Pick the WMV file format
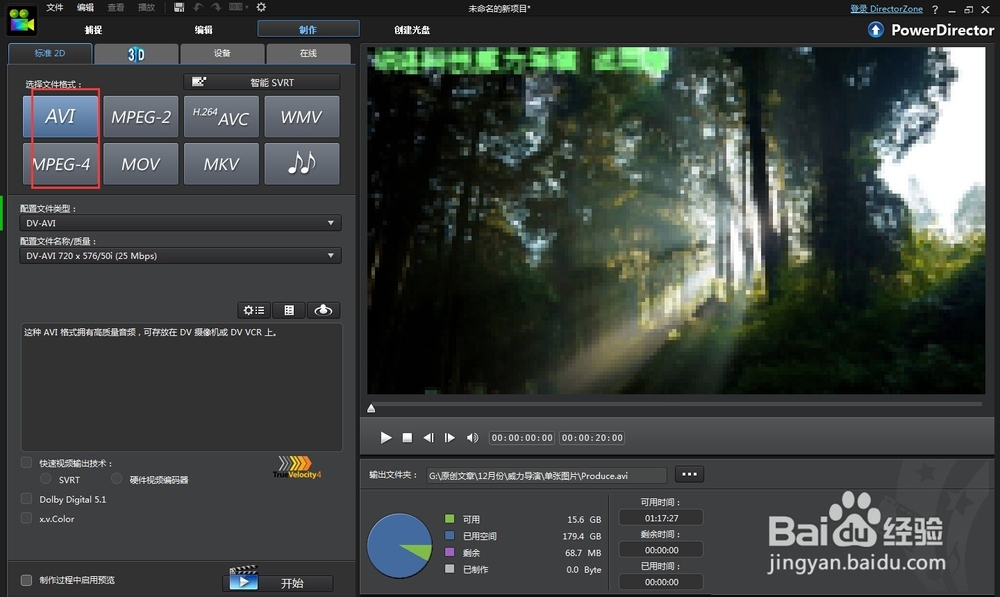Image resolution: width=1000 pixels, height=597 pixels. [301, 117]
